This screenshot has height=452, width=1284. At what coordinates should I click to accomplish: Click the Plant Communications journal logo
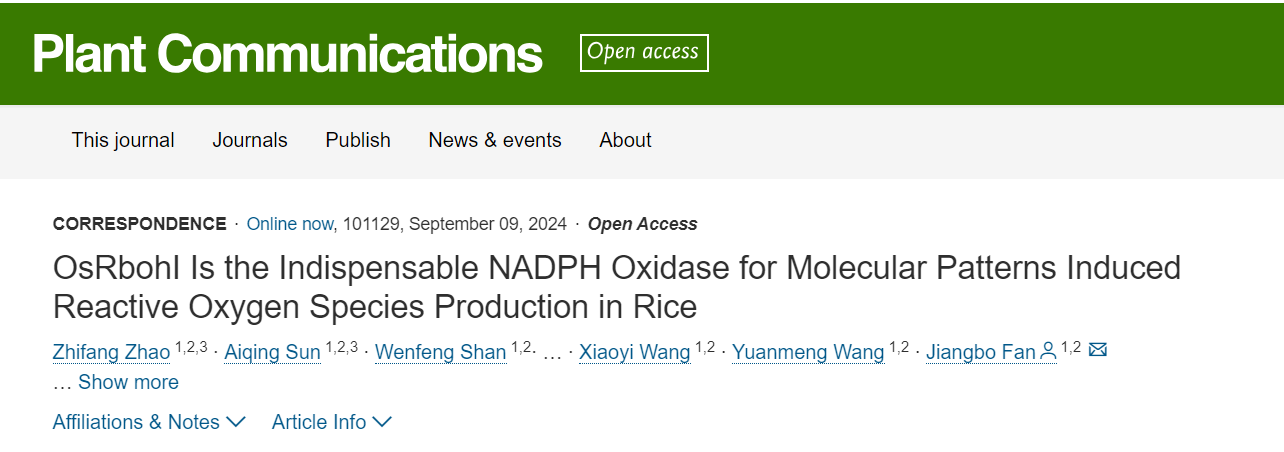point(287,54)
